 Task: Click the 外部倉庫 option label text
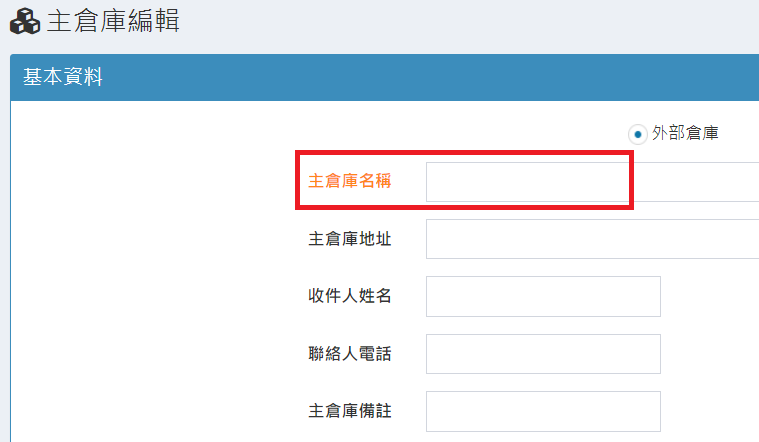tap(685, 132)
